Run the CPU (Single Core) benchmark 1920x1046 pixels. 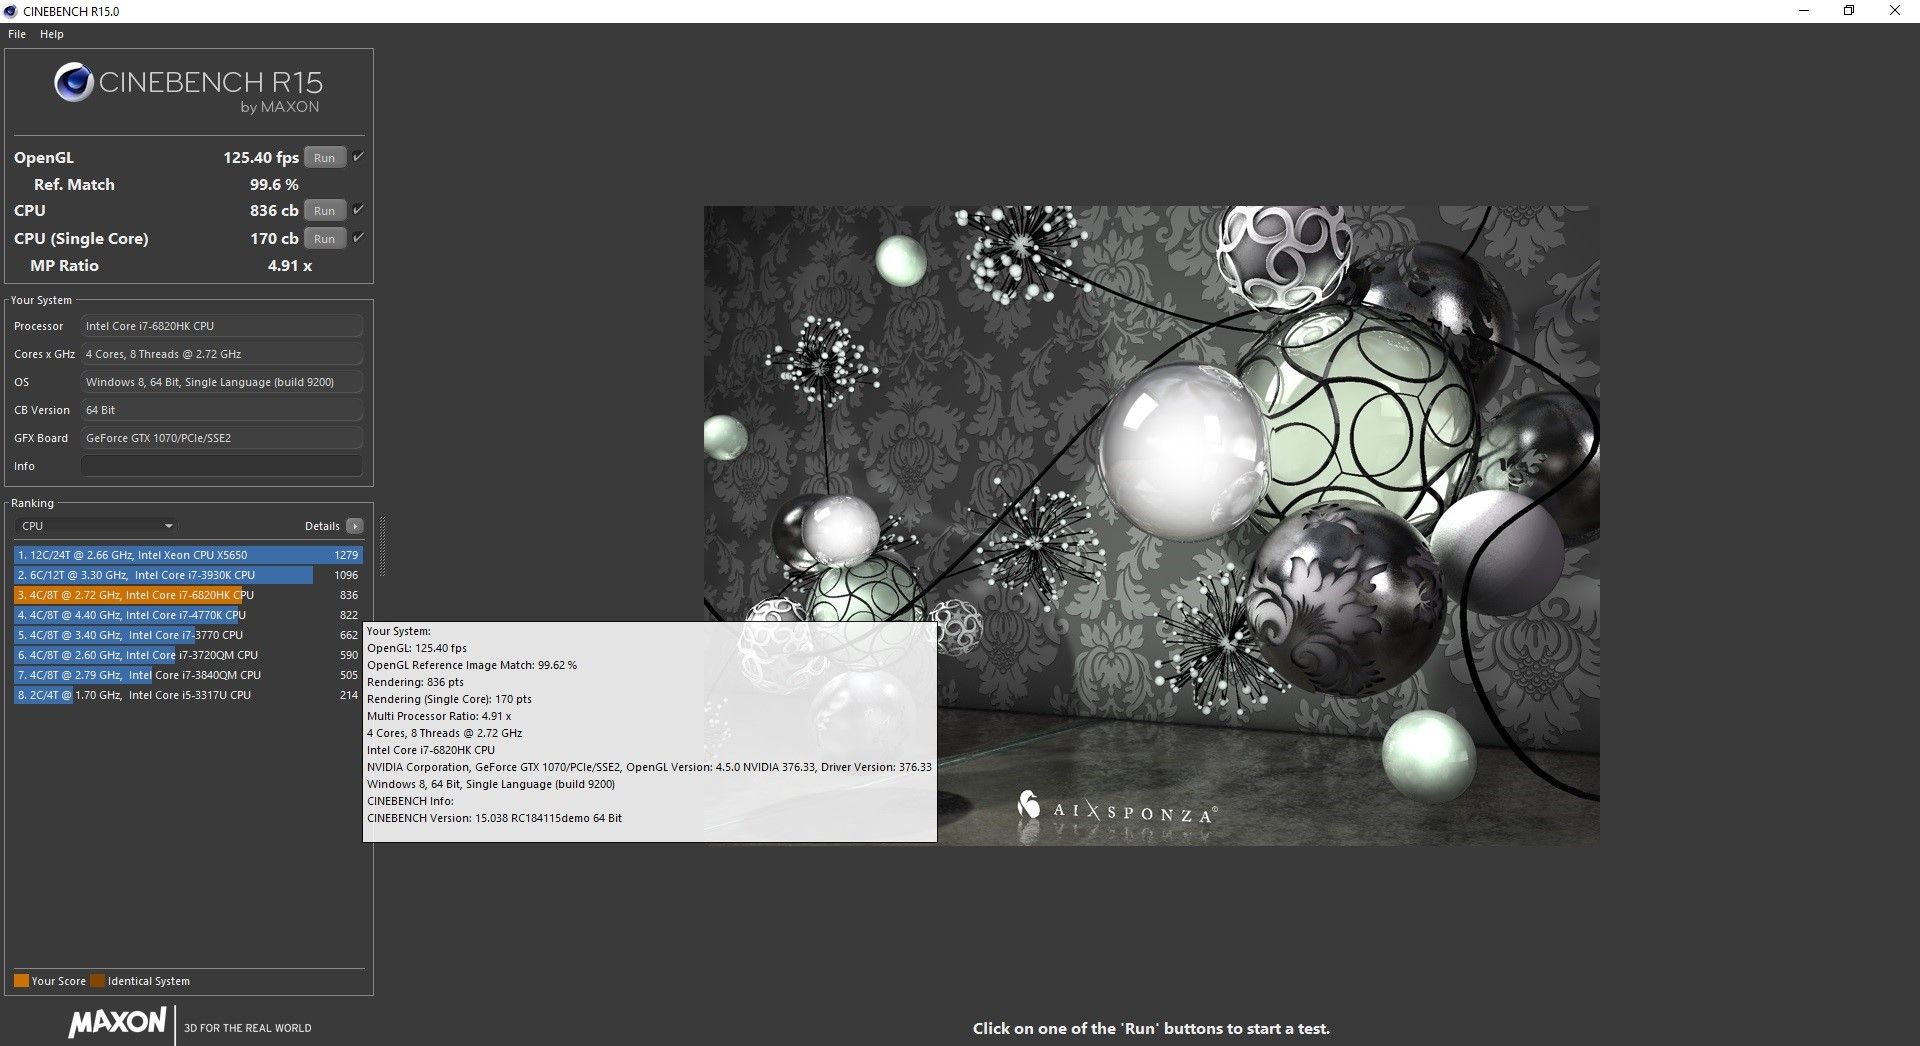pyautogui.click(x=325, y=238)
